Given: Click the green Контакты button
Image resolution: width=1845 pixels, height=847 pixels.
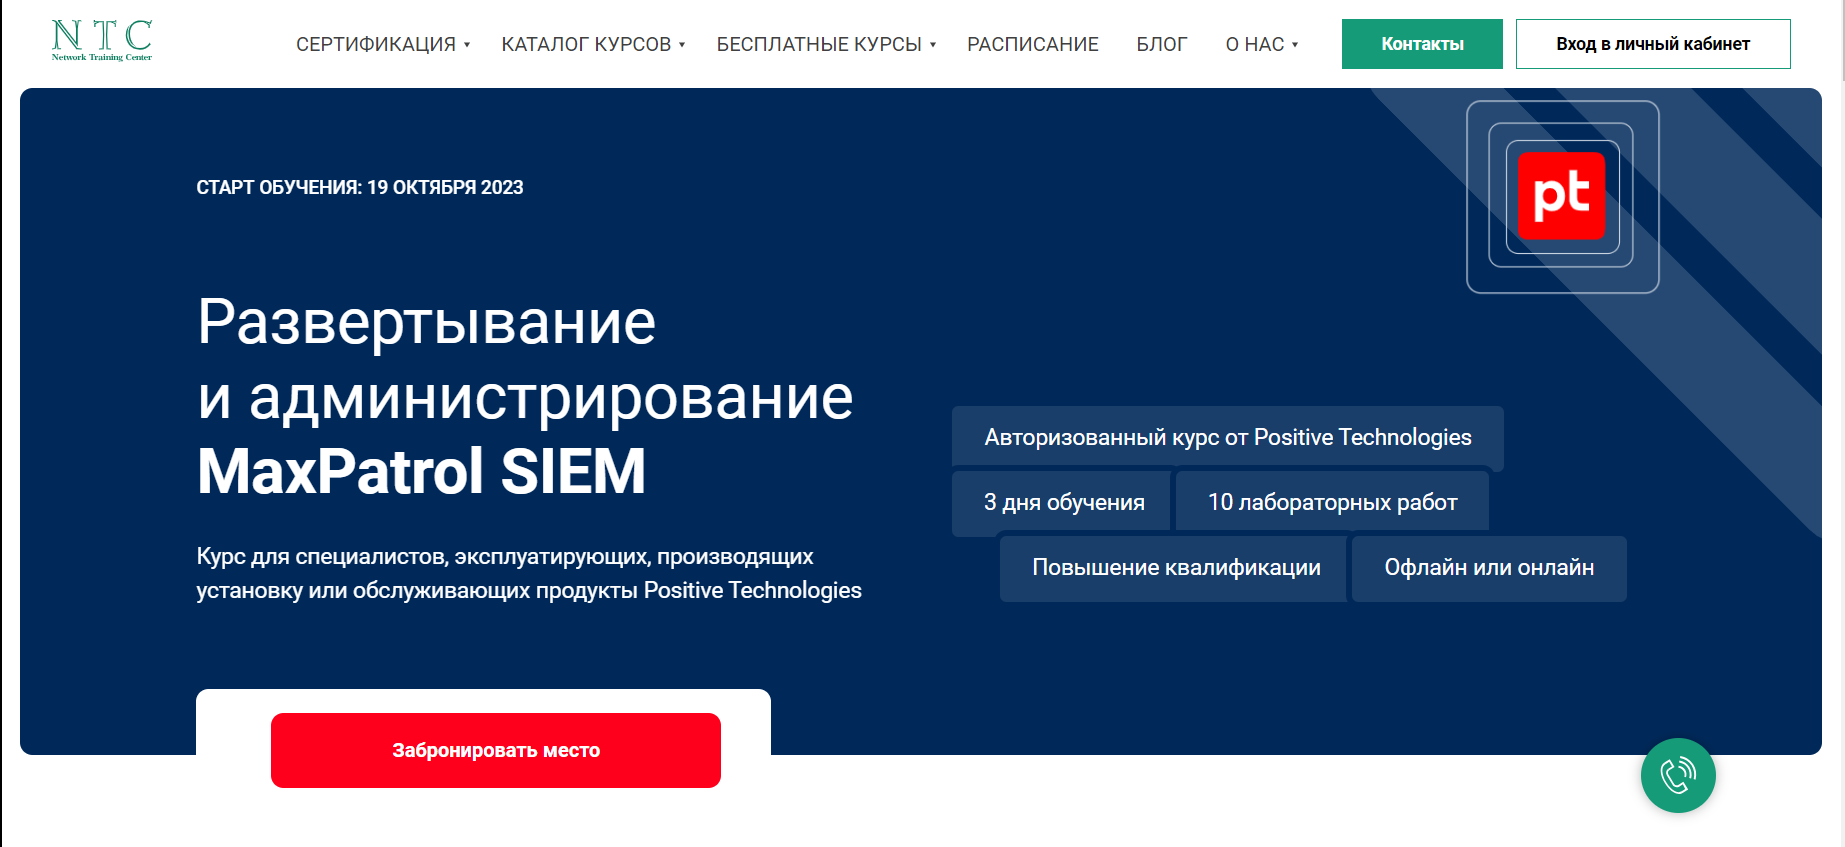Looking at the screenshot, I should 1422,44.
